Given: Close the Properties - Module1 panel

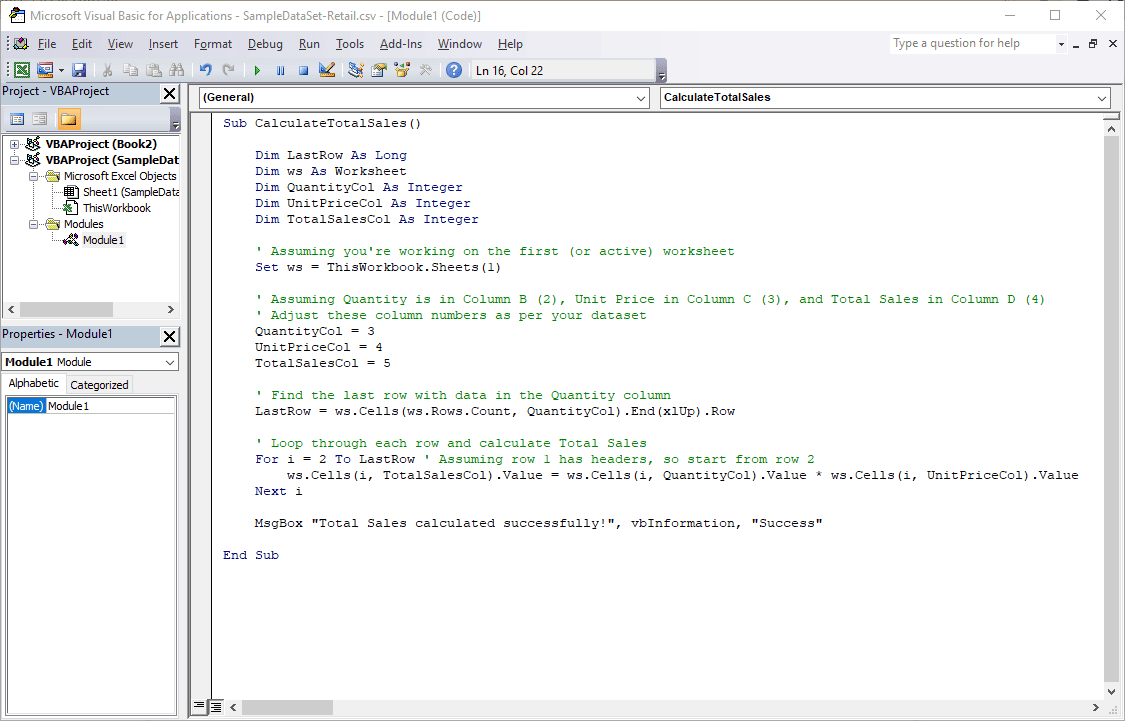Looking at the screenshot, I should pyautogui.click(x=169, y=336).
